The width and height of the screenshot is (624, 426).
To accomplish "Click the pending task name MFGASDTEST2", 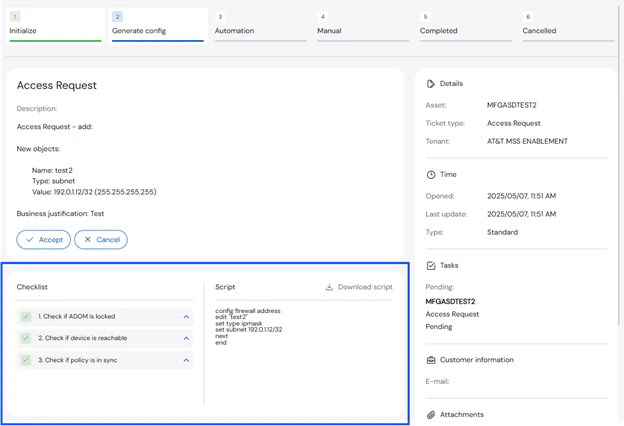I will tap(450, 301).
